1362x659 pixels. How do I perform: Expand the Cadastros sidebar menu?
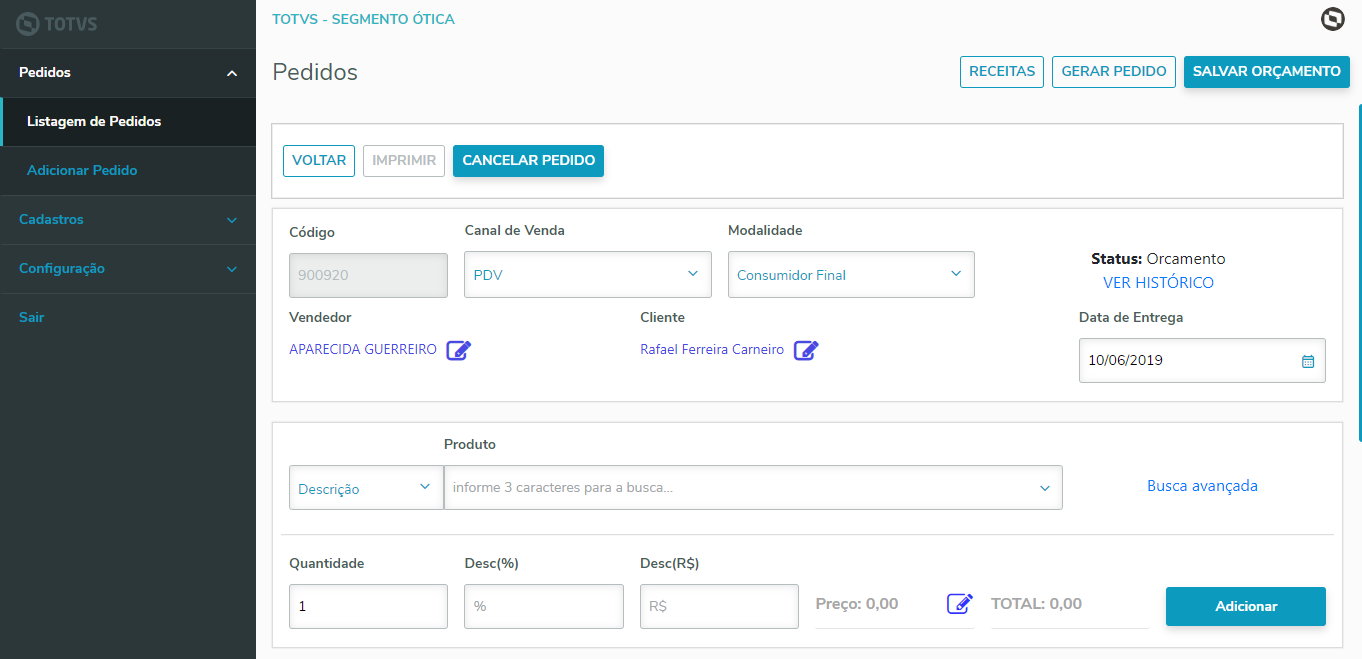(128, 220)
